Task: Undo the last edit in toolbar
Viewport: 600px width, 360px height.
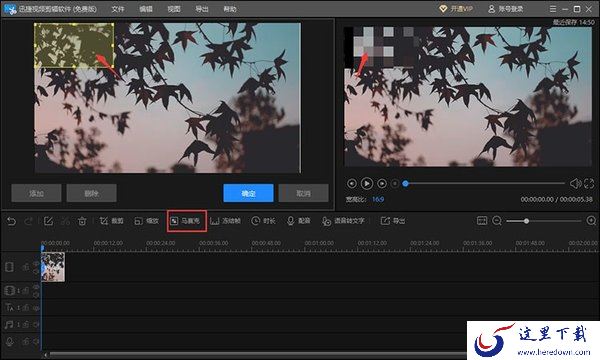Action: (11, 221)
